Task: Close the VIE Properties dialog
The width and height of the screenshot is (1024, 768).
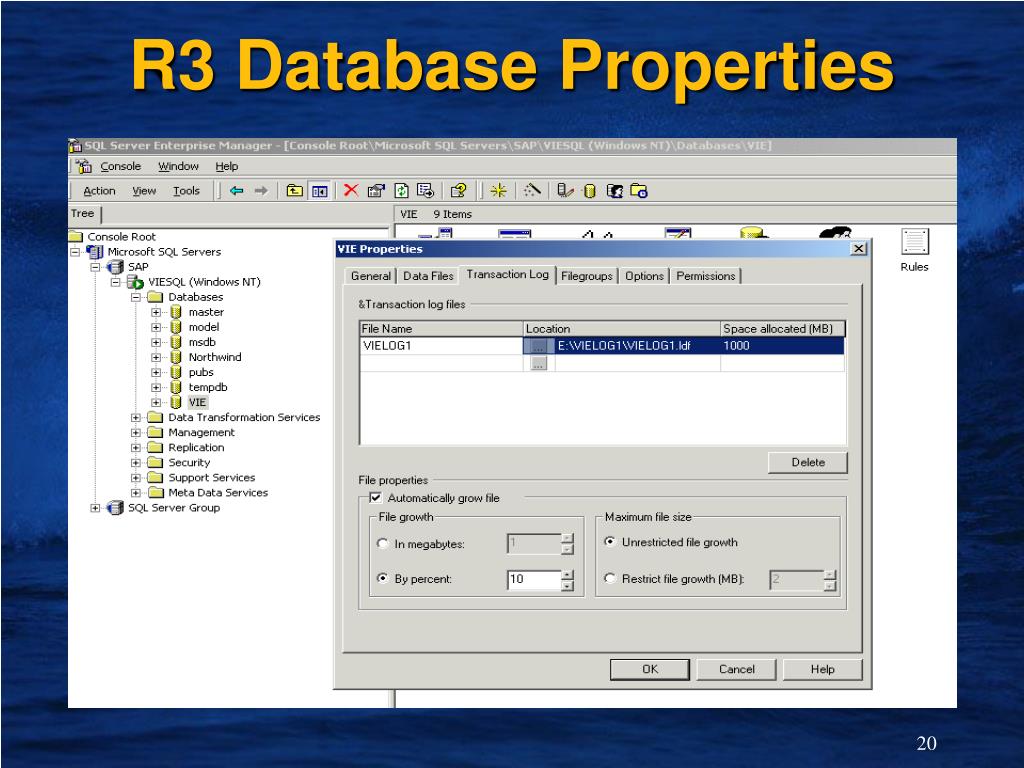Action: [x=859, y=249]
